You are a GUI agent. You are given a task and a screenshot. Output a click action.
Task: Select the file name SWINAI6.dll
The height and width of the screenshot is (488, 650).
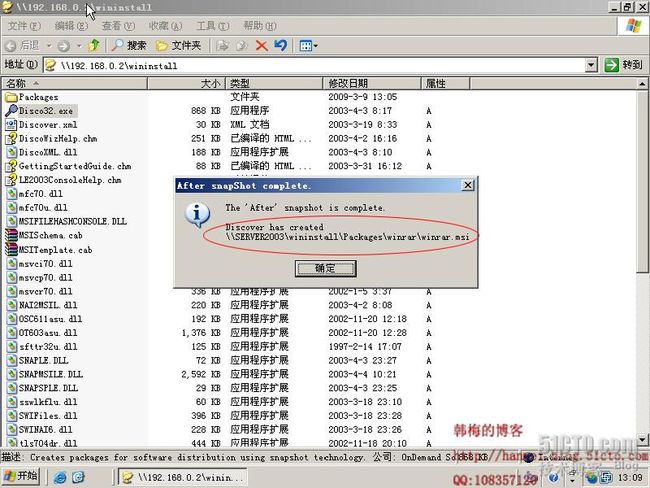point(45,430)
